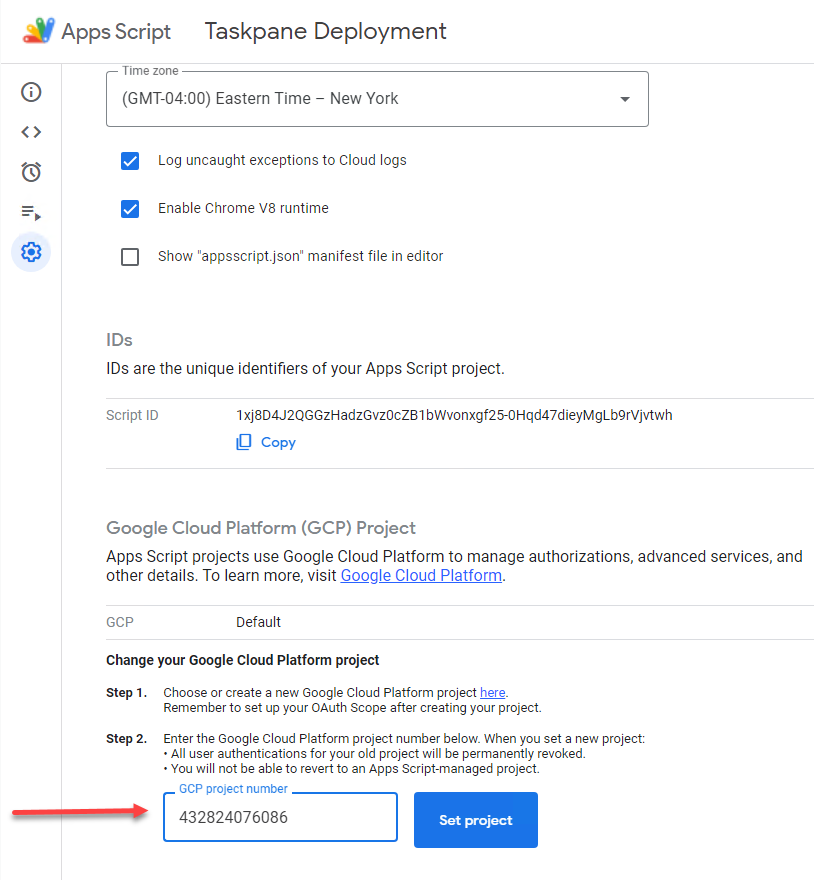Screen dimensions: 814x880
Task: Click the Google Cloud Platform (GCP) Project heading
Action: (x=261, y=528)
